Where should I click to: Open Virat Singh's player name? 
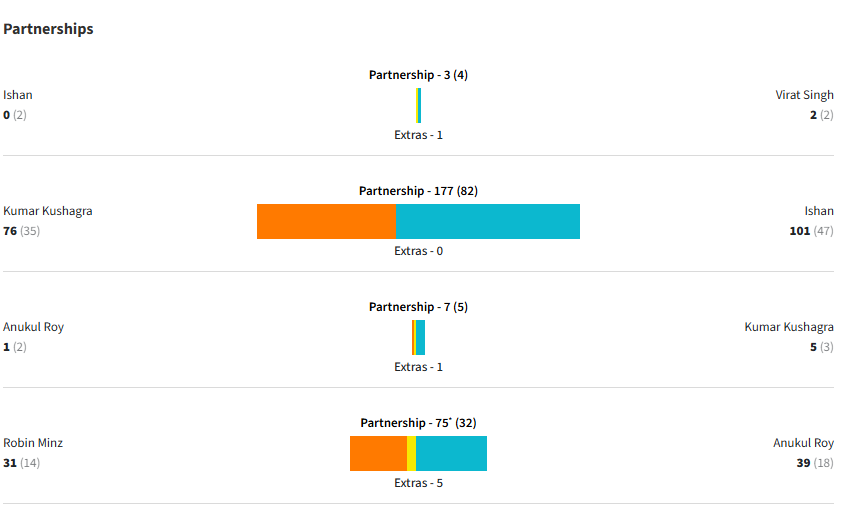pyautogui.click(x=804, y=95)
